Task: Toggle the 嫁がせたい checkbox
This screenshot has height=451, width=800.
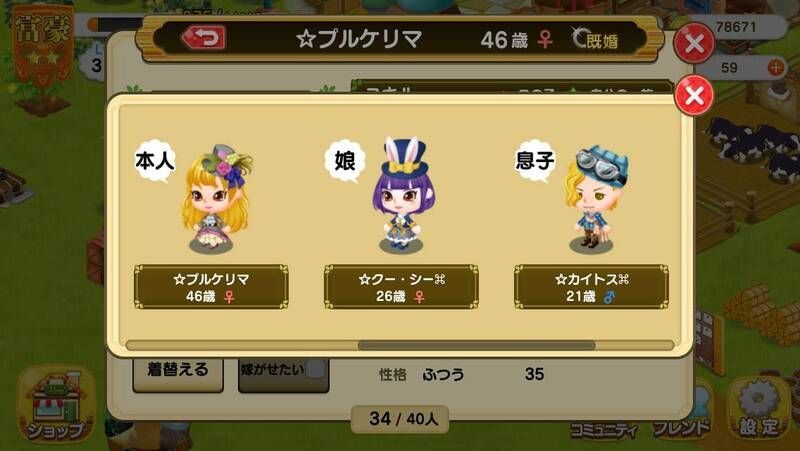Action: point(315,369)
